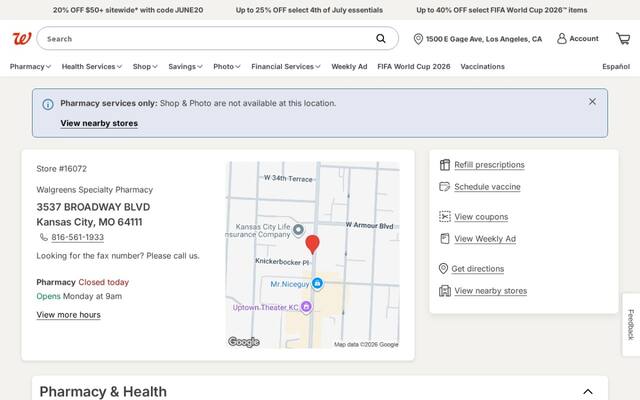Screen dimensions: 640x400
Task: Switch language to Español
Action: 616,67
